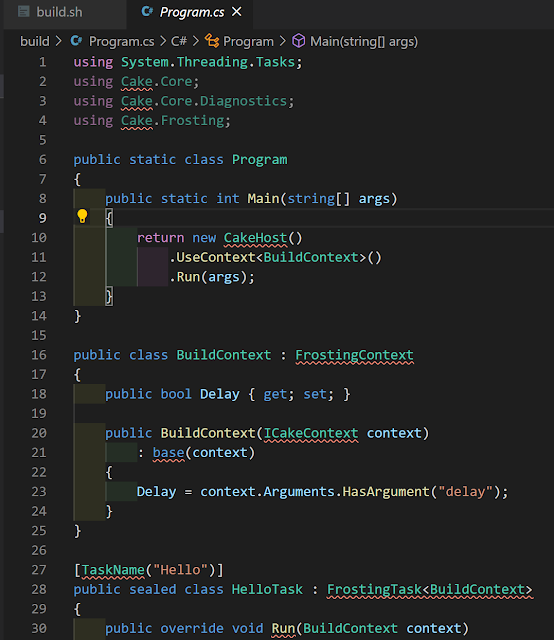Viewport: 554px width, 640px height.
Task: Click the FrostingContext base class name
Action: (x=354, y=355)
